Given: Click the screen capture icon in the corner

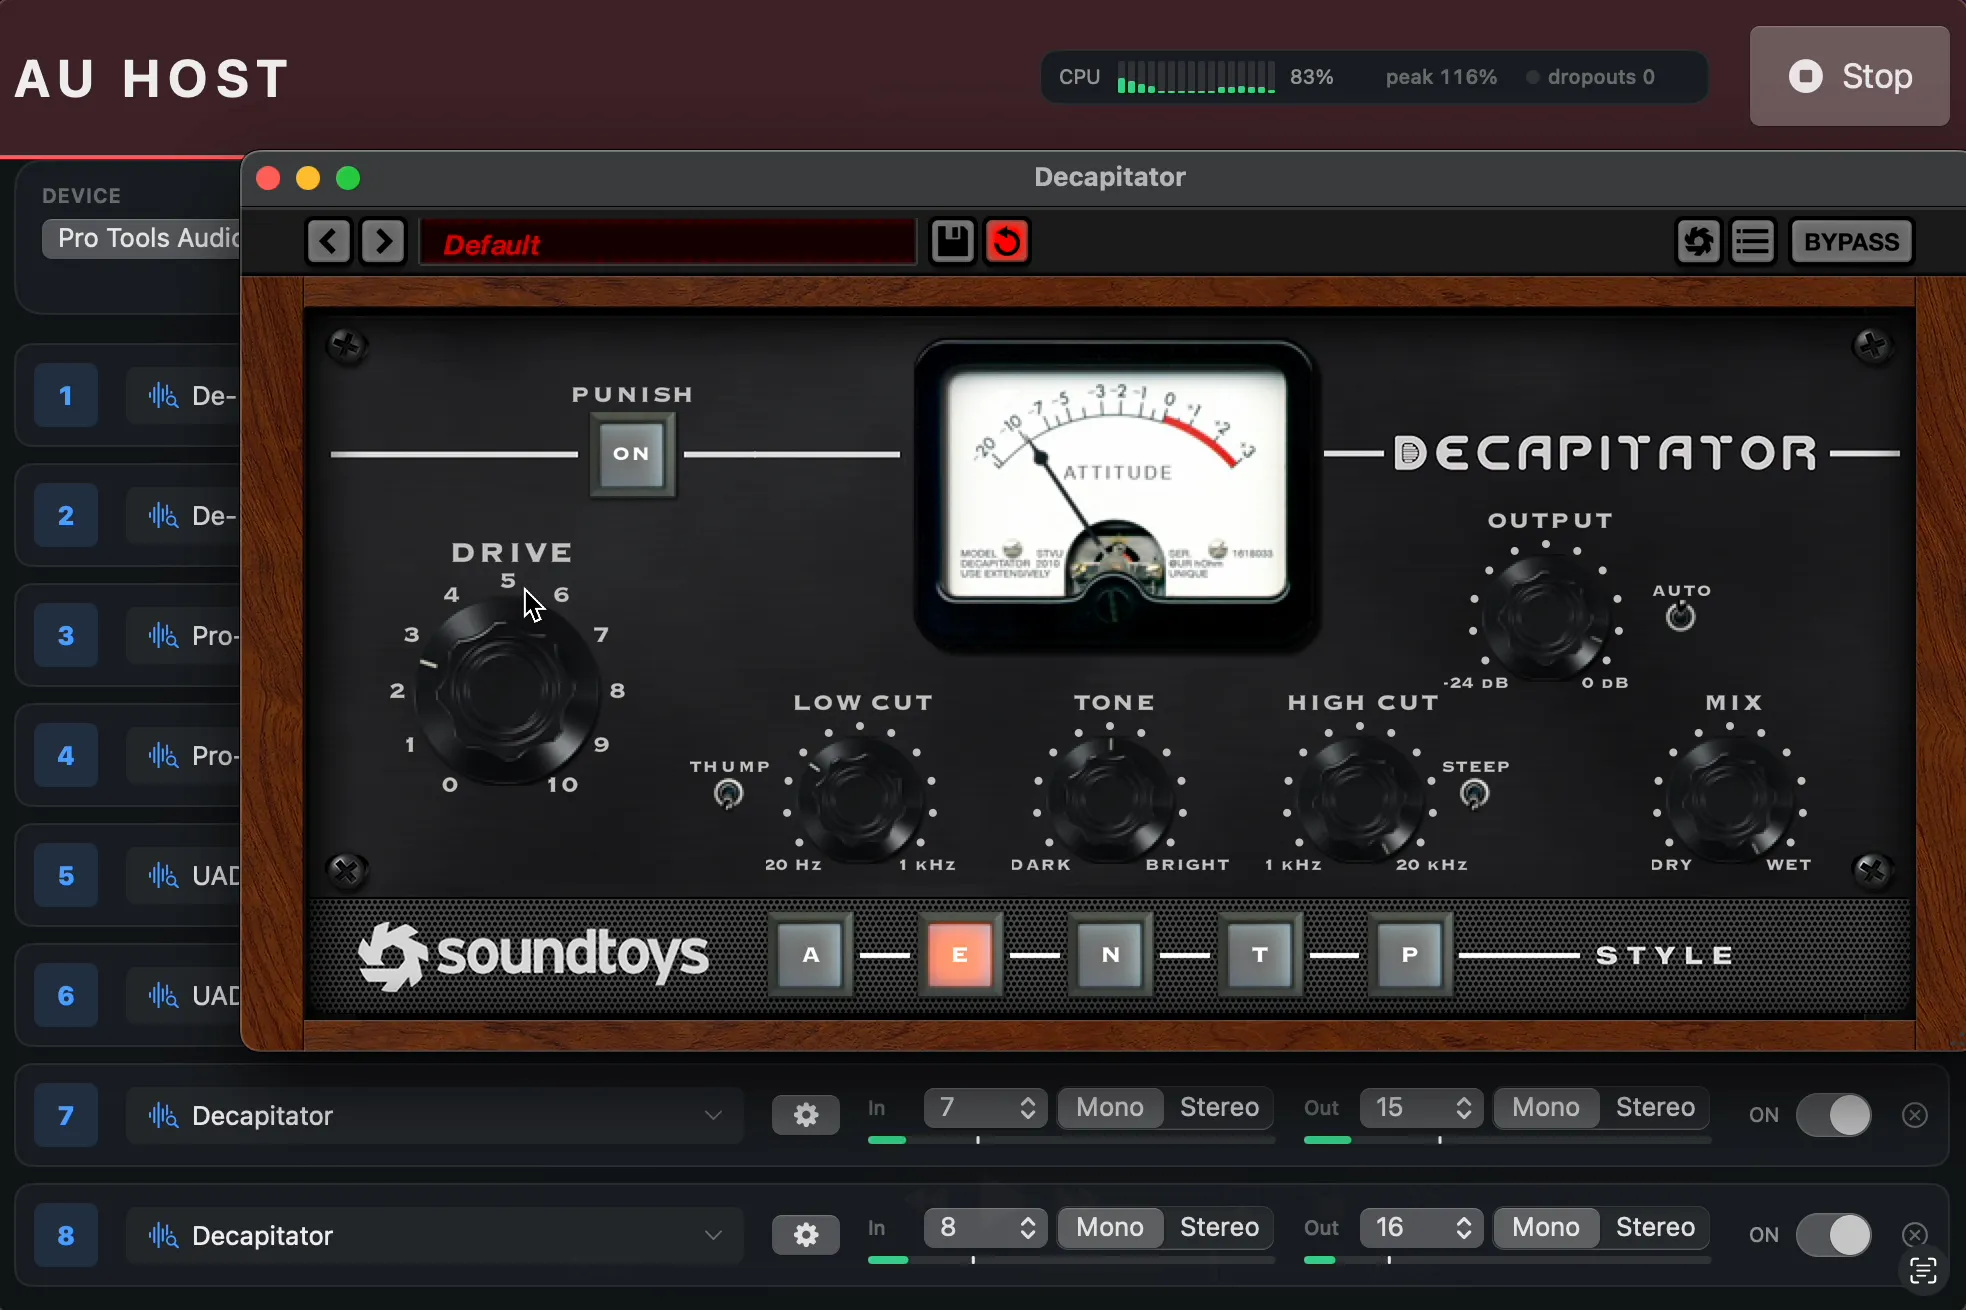Looking at the screenshot, I should pos(1923,1271).
